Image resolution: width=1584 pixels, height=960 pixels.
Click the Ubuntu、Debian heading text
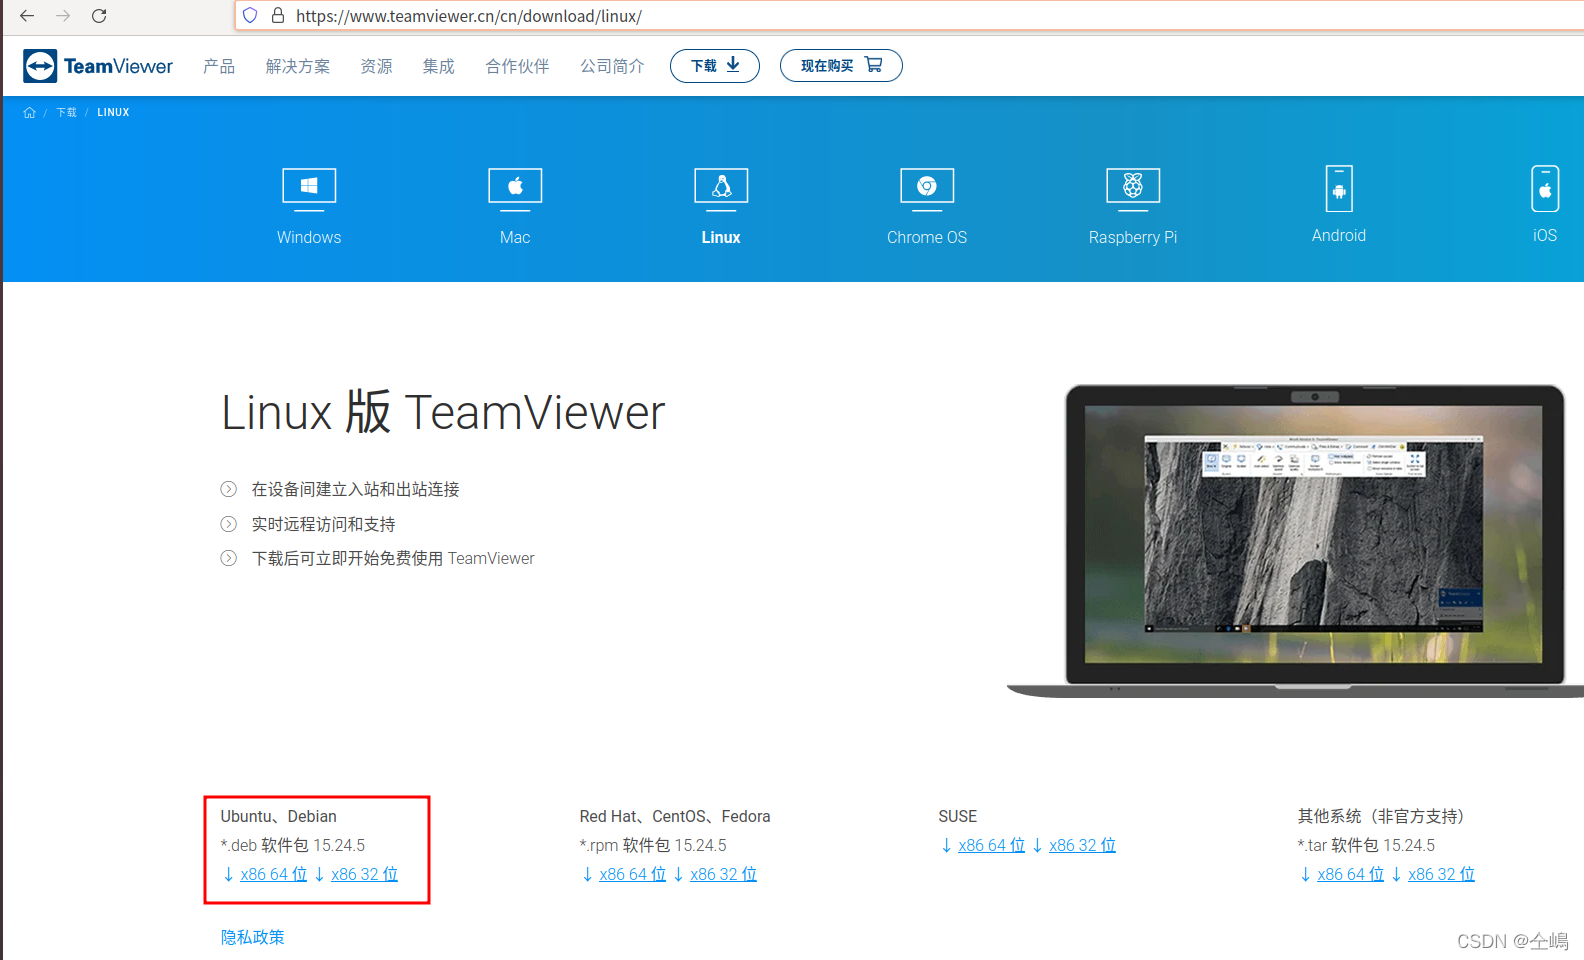278,816
